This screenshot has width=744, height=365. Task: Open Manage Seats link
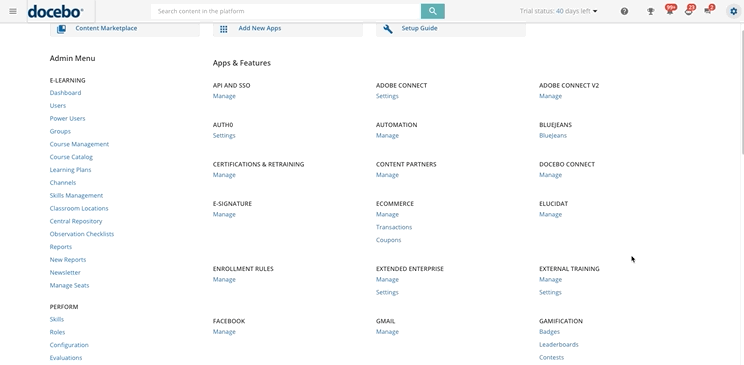click(69, 285)
